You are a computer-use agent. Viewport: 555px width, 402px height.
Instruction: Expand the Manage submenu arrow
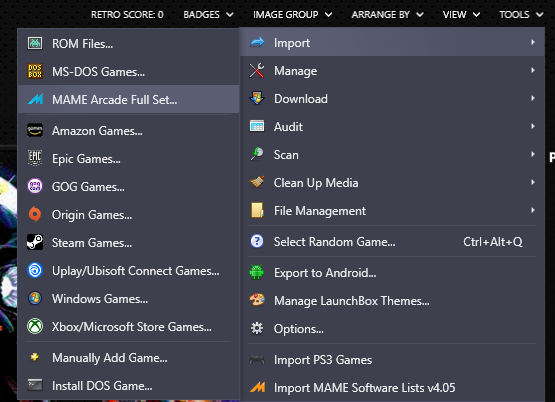point(533,70)
